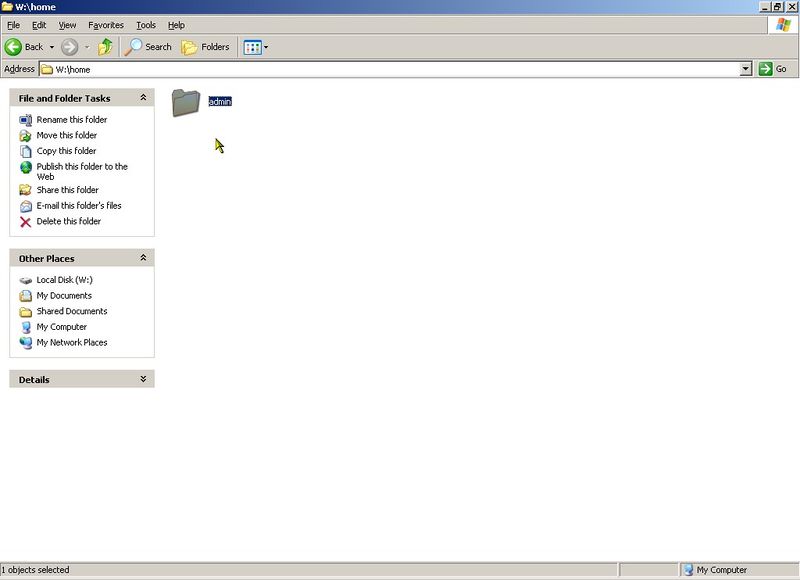Click the Rename this folder icon
The image size is (800, 580).
pos(26,120)
